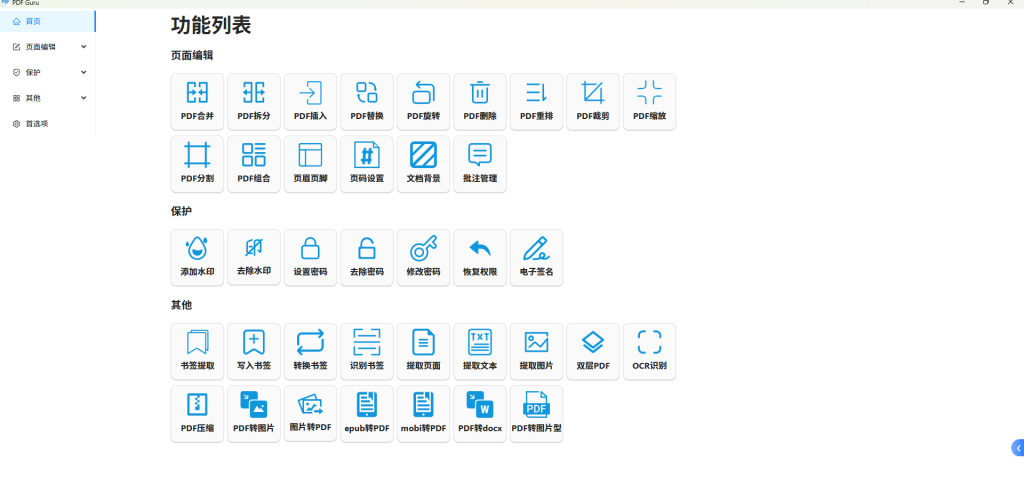
Task: Launch the 添加水印 watermark tool
Action: coord(197,256)
